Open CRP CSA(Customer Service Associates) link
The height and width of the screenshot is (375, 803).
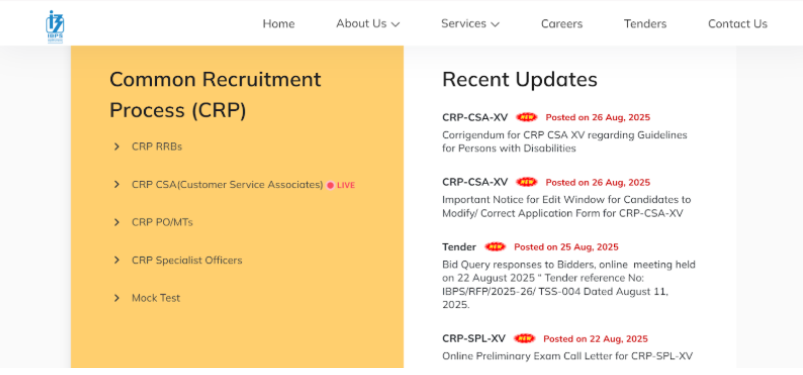pyautogui.click(x=227, y=185)
